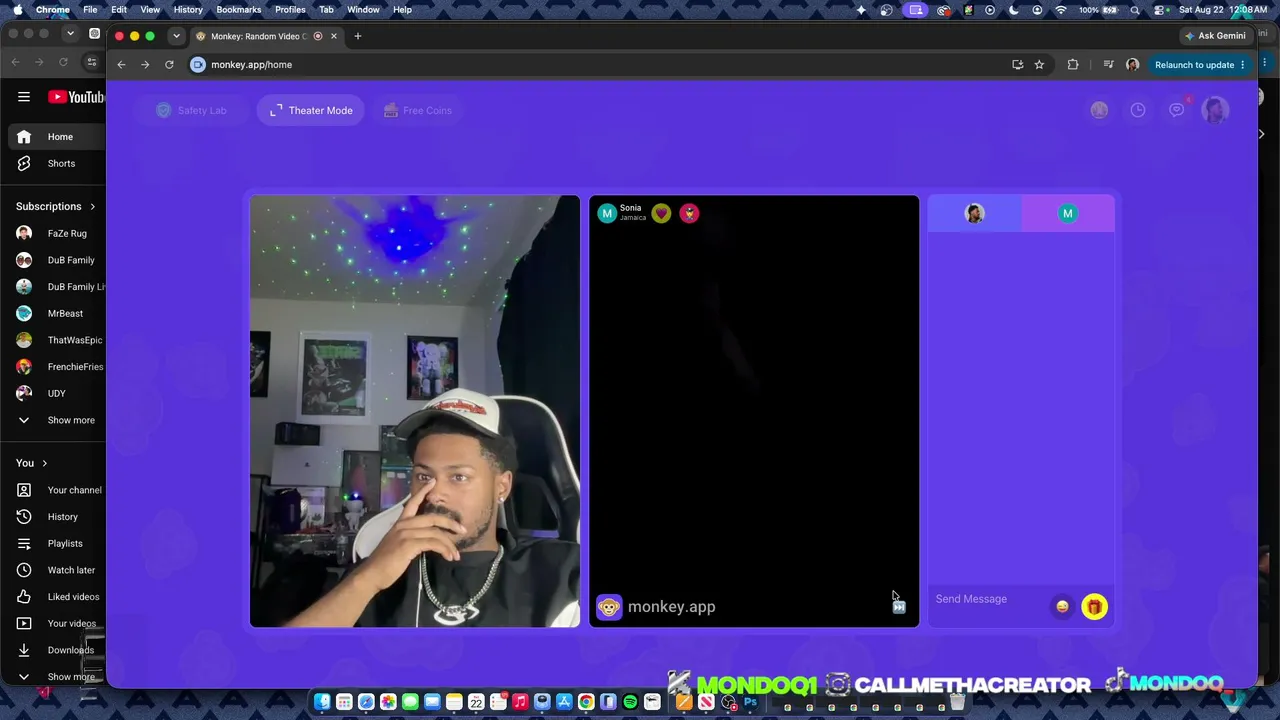Bookmark this page with the star icon
The image size is (1280, 720).
pos(1039,65)
